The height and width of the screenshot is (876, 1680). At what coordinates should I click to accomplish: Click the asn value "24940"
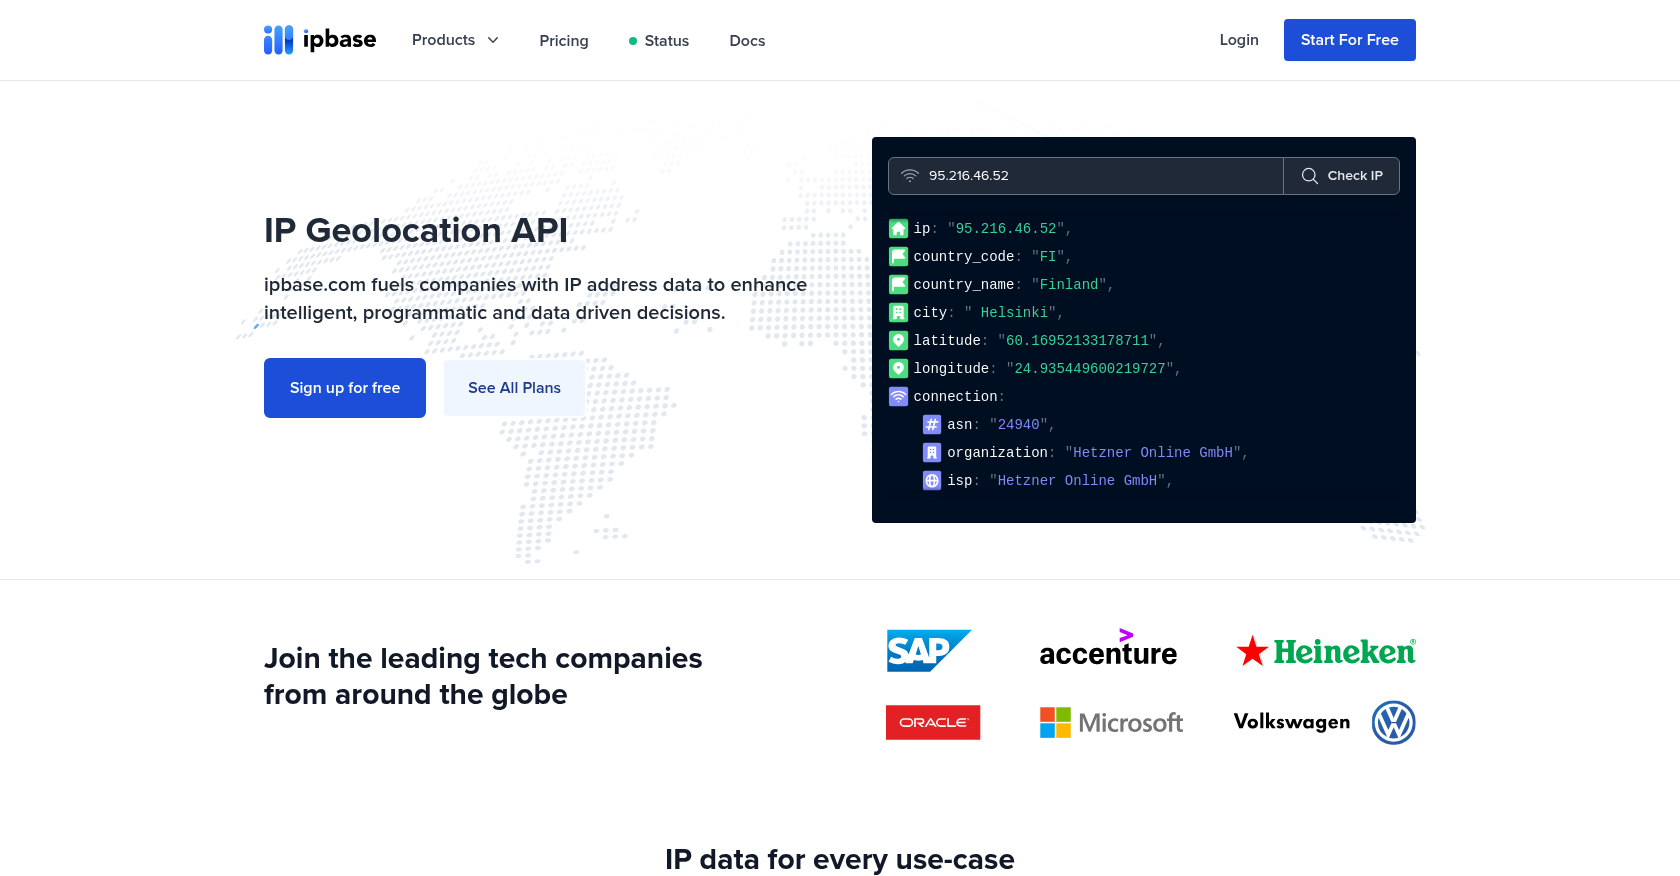(x=1019, y=425)
